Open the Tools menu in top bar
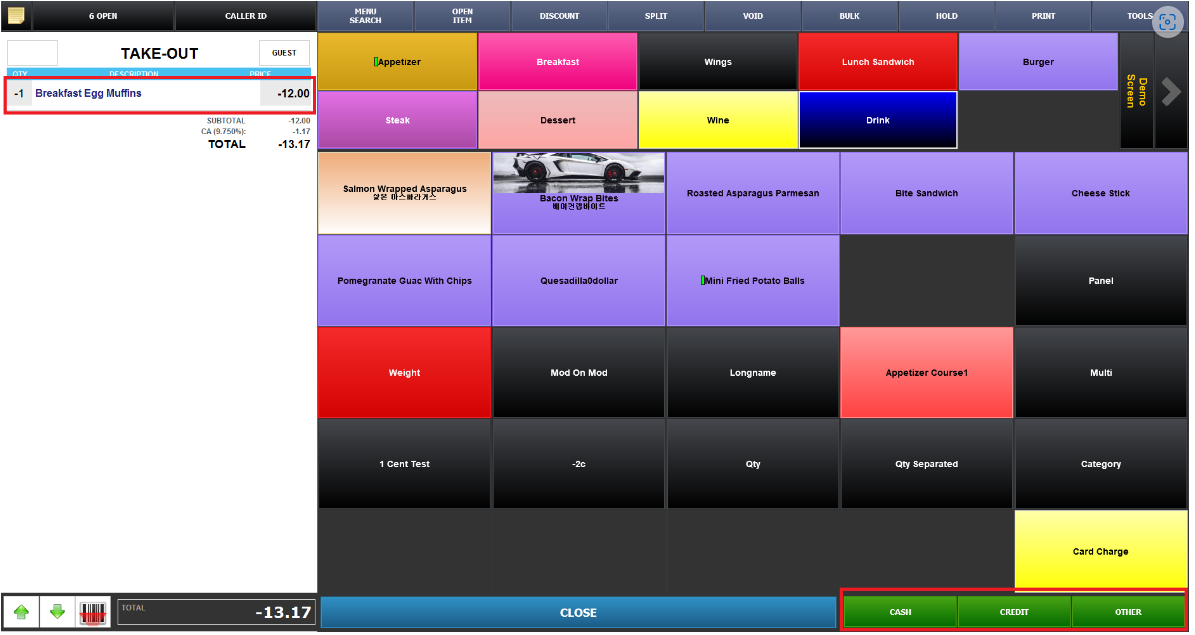The width and height of the screenshot is (1195, 635). [x=1138, y=16]
